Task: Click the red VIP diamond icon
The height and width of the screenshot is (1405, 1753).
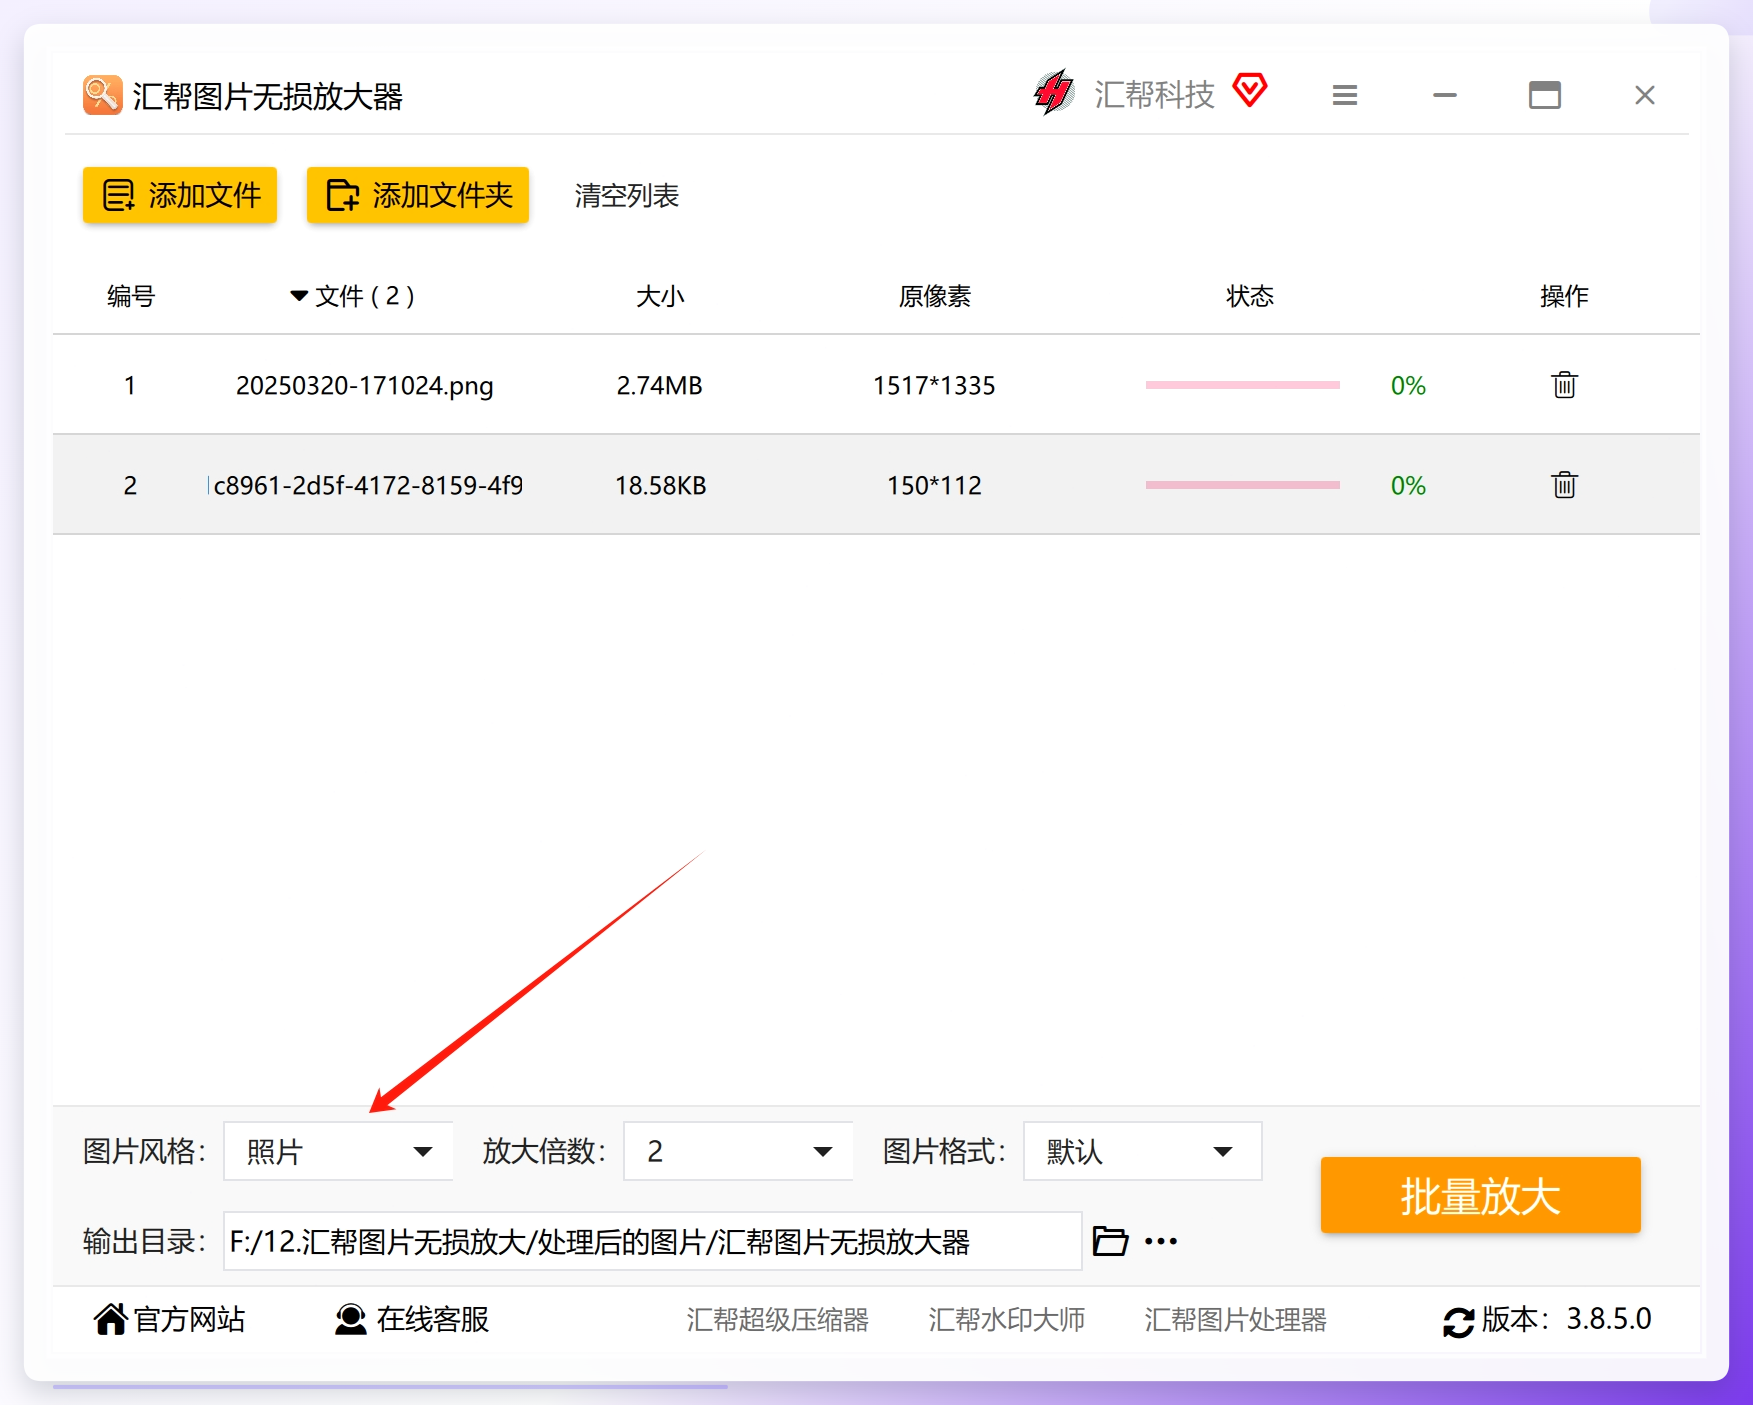Action: point(1250,91)
